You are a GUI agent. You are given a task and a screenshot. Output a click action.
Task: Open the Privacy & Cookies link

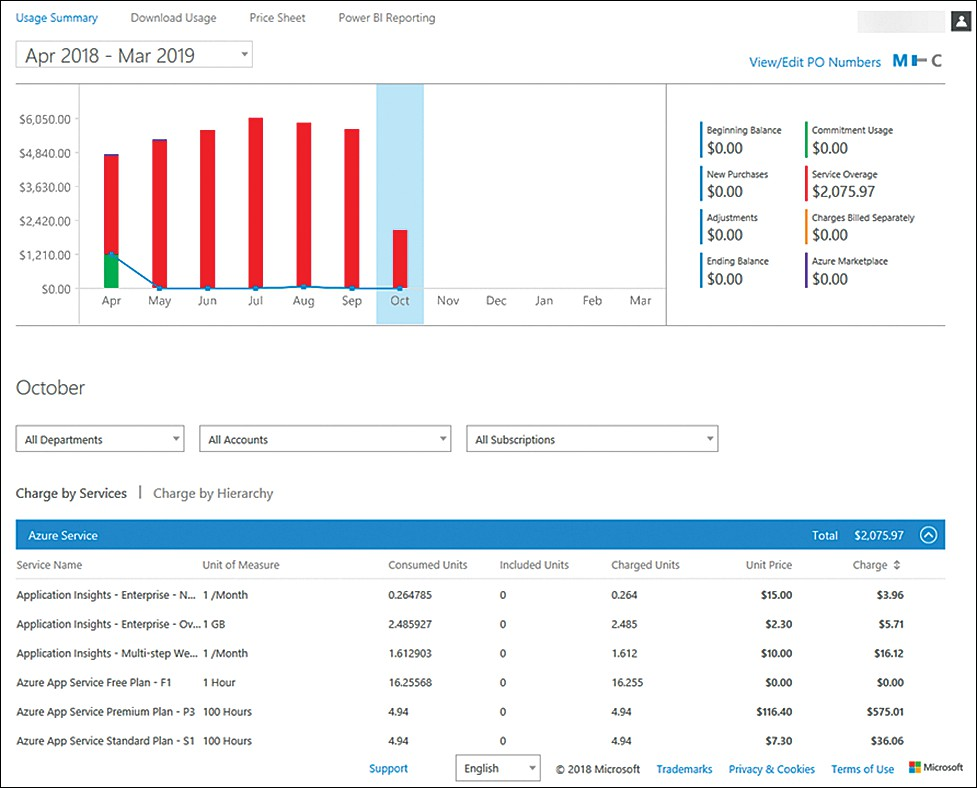click(x=771, y=769)
